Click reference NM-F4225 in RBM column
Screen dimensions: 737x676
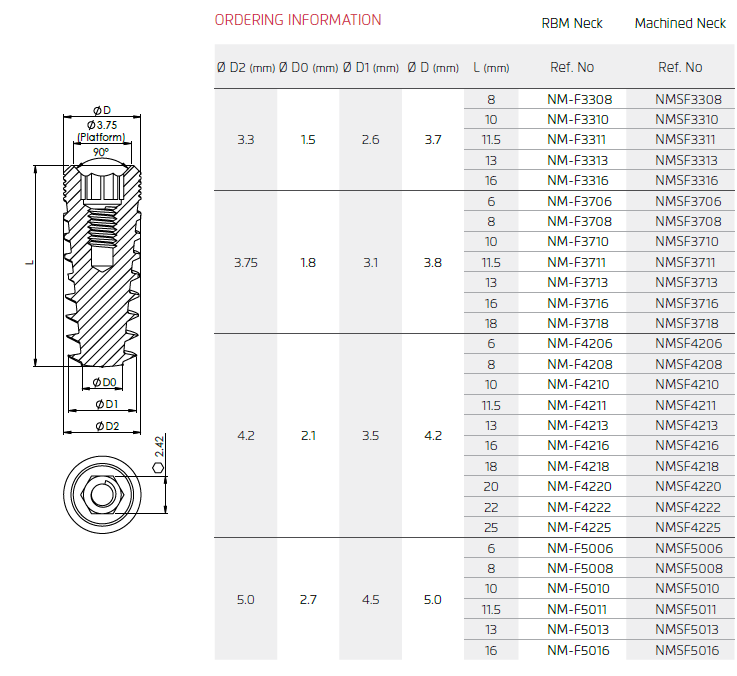[x=580, y=527]
